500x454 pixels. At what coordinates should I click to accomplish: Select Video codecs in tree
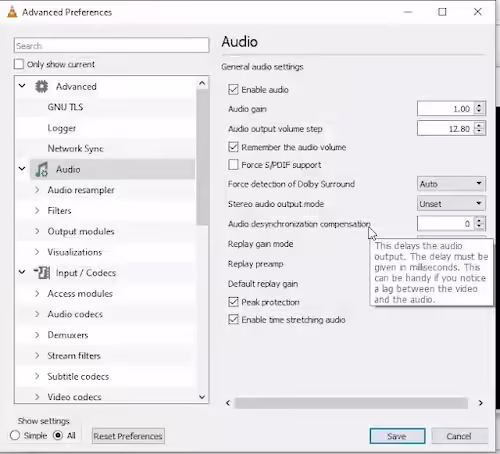[74, 397]
